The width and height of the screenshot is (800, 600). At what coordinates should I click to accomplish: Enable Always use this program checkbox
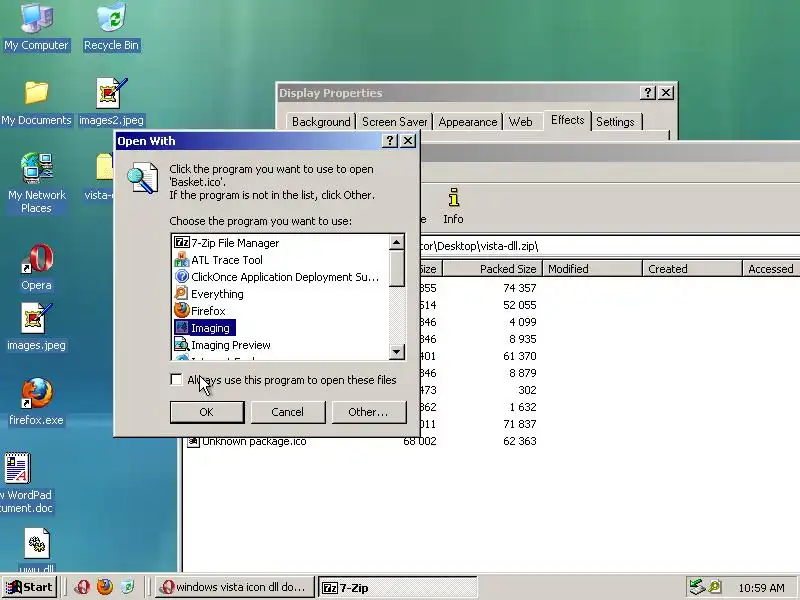click(x=176, y=380)
